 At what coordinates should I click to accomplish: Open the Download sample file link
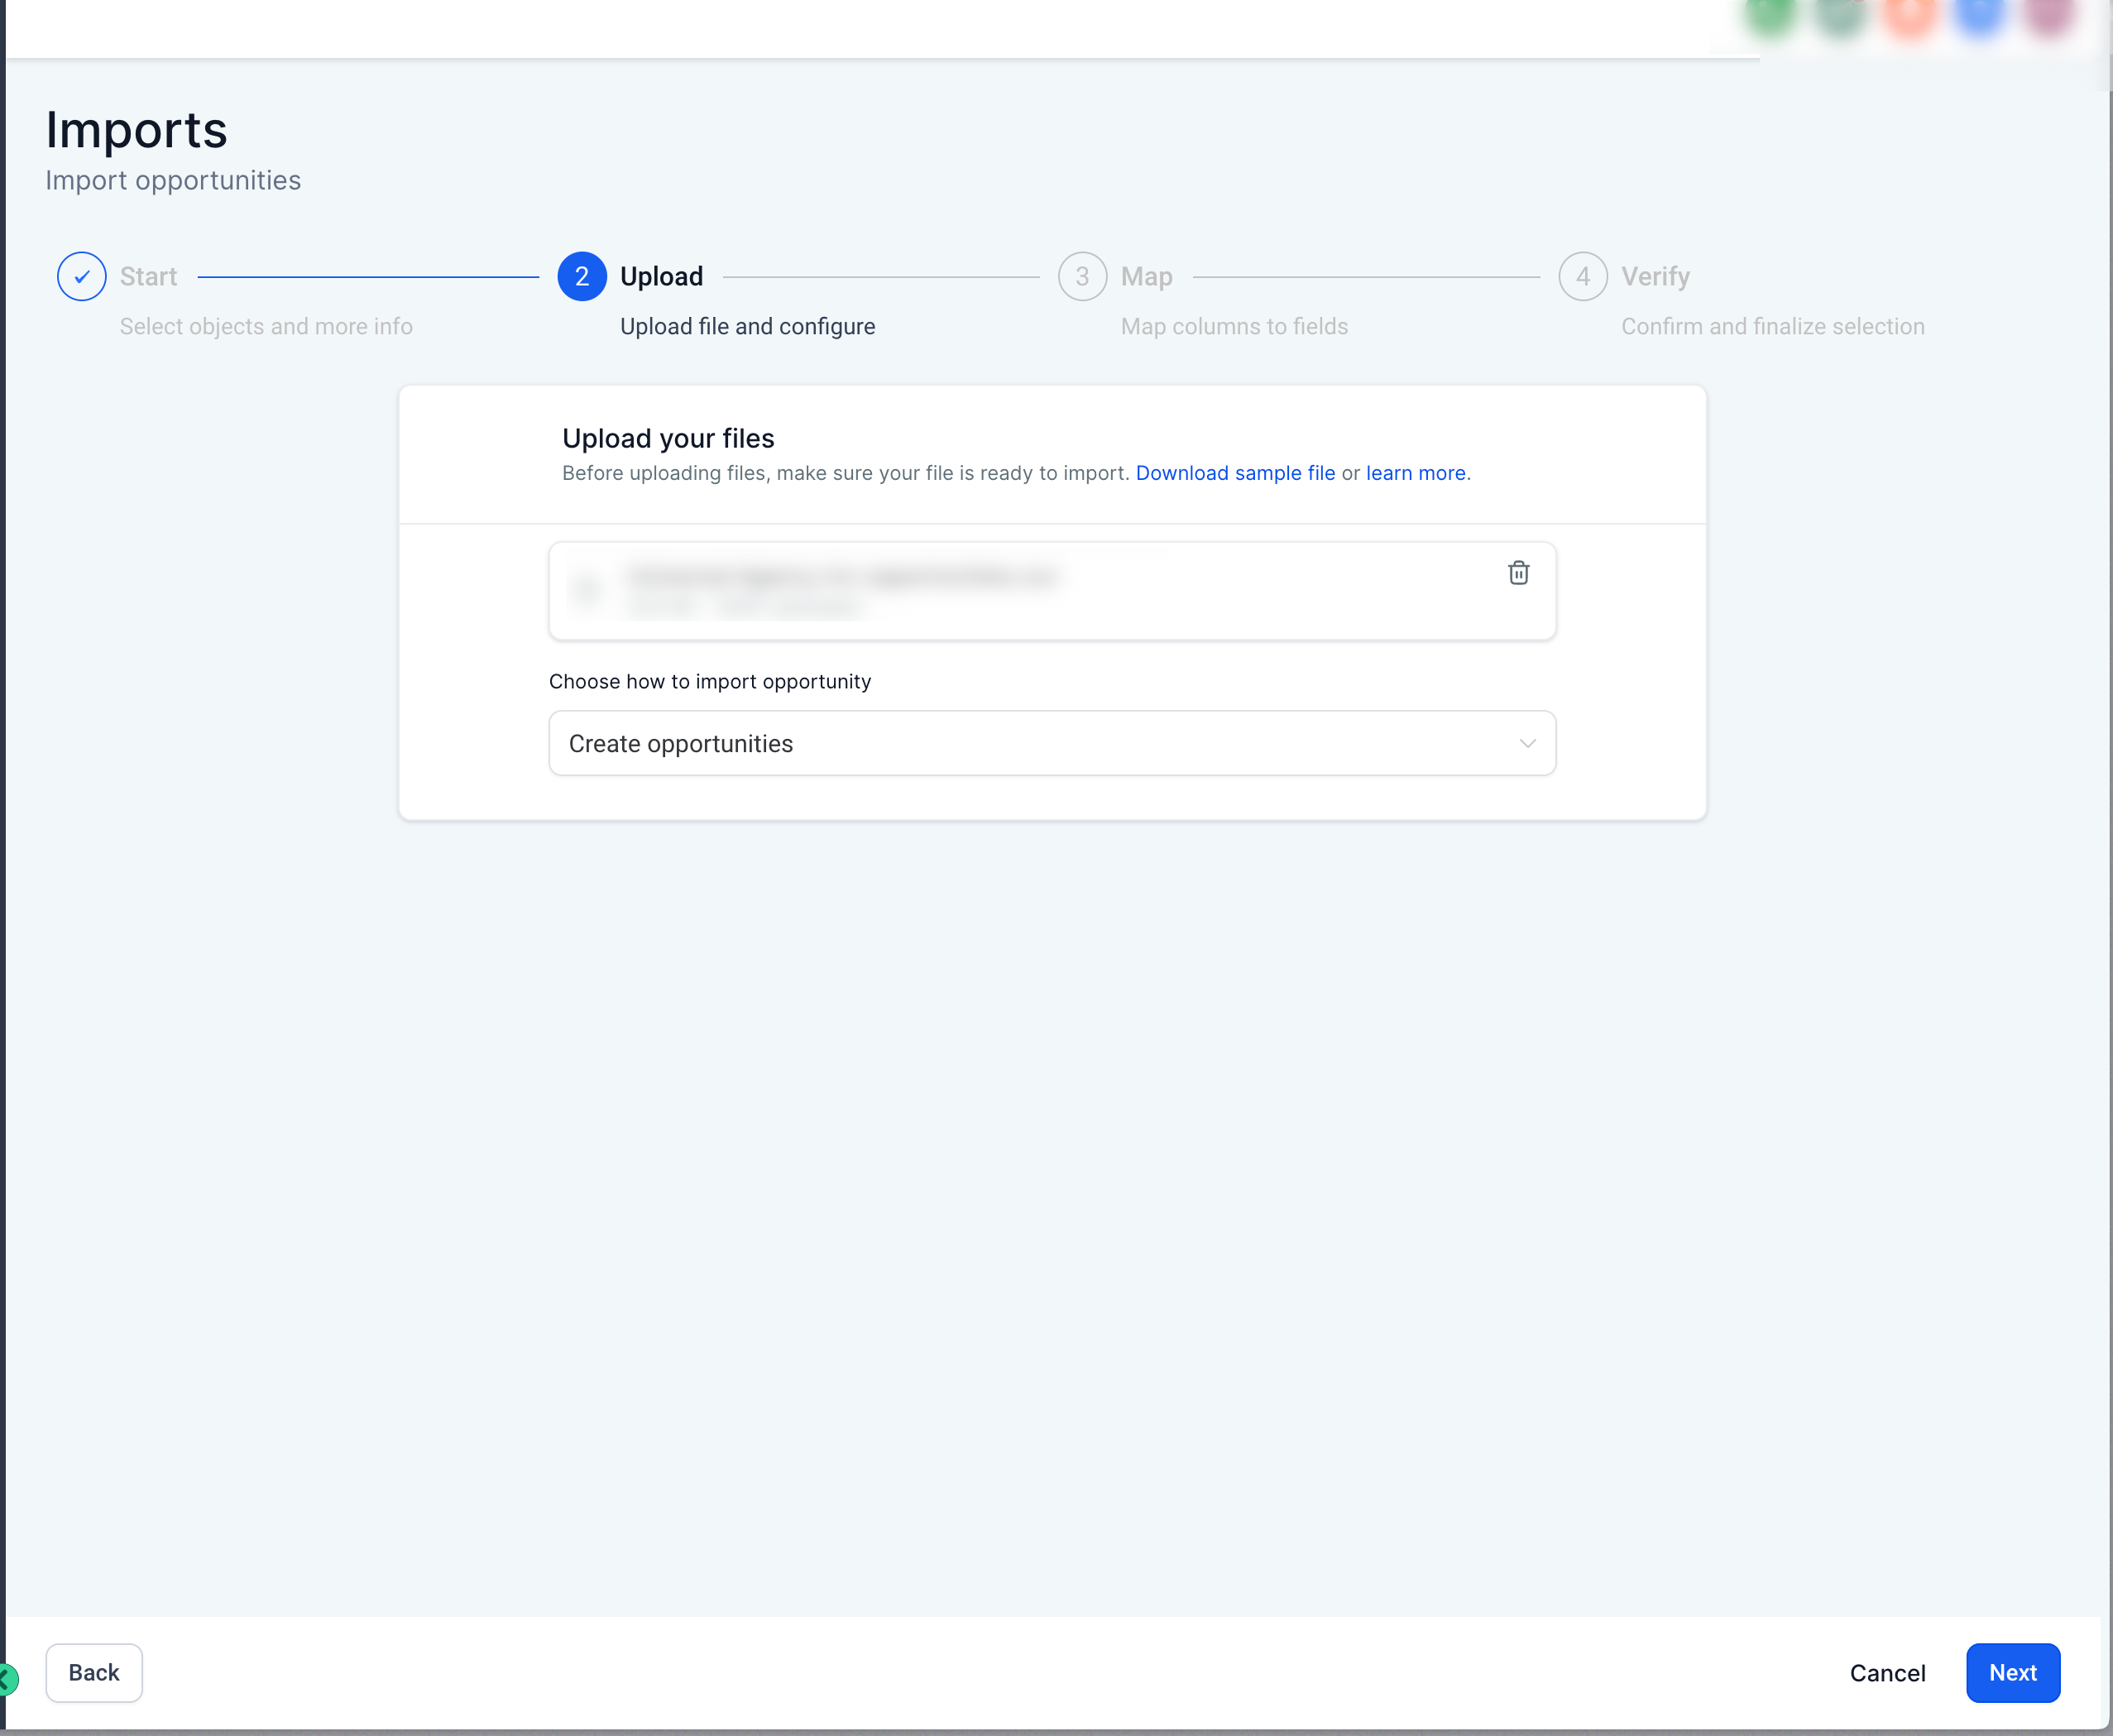coord(1235,473)
